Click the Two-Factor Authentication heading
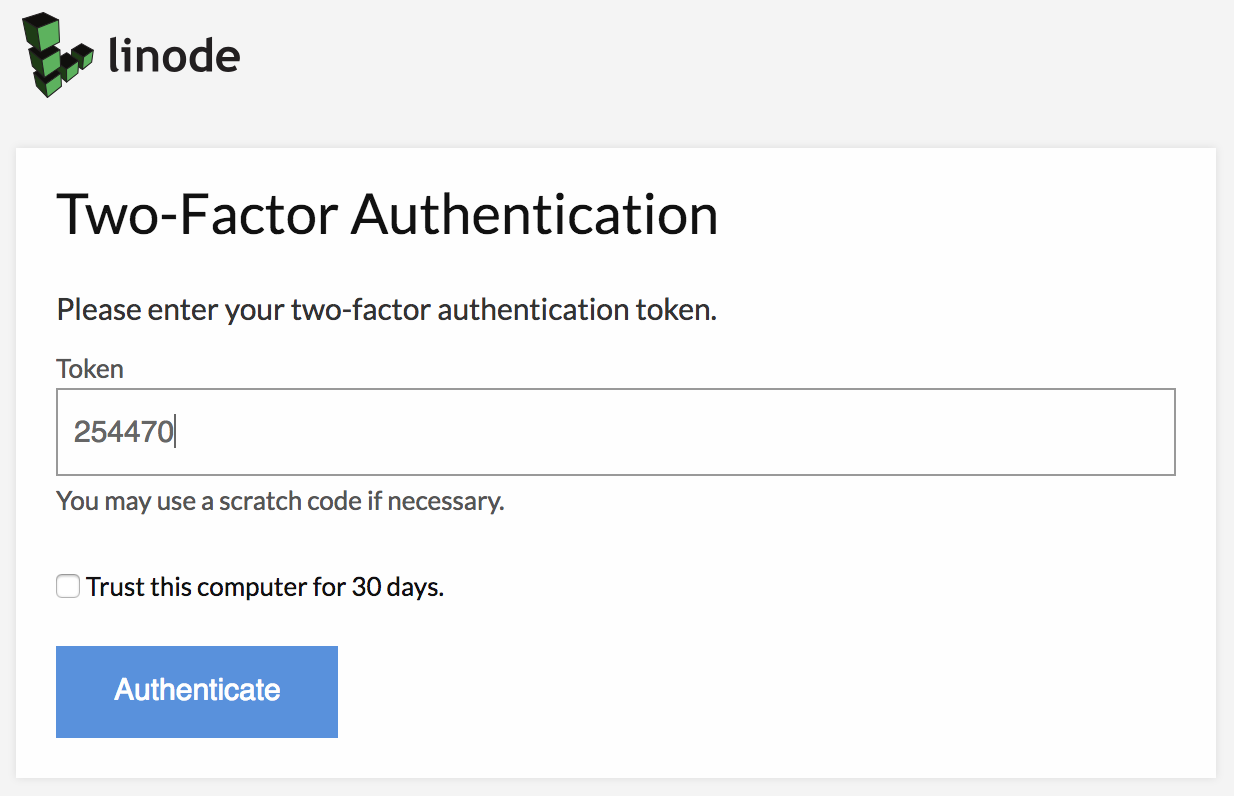The width and height of the screenshot is (1234, 796). [x=387, y=215]
